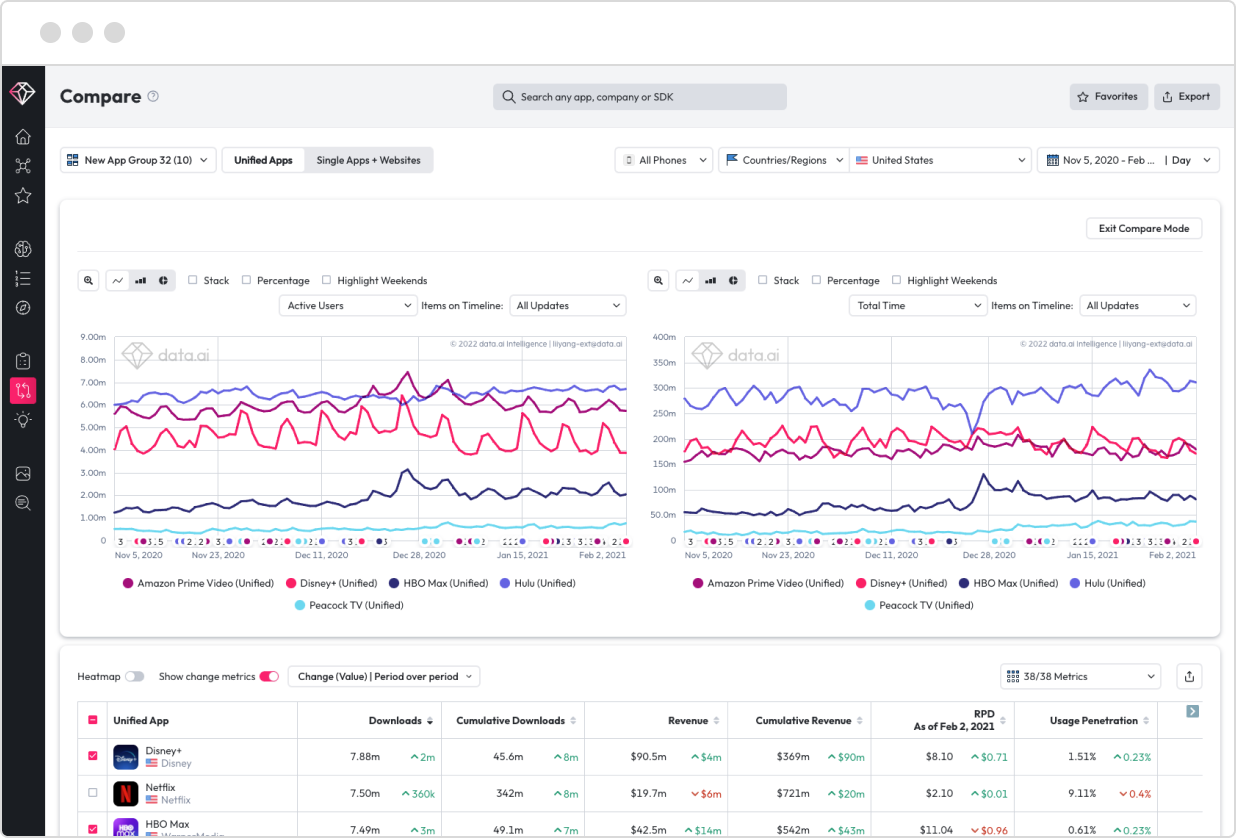Switch the Active Users chart to bar view

click(141, 281)
